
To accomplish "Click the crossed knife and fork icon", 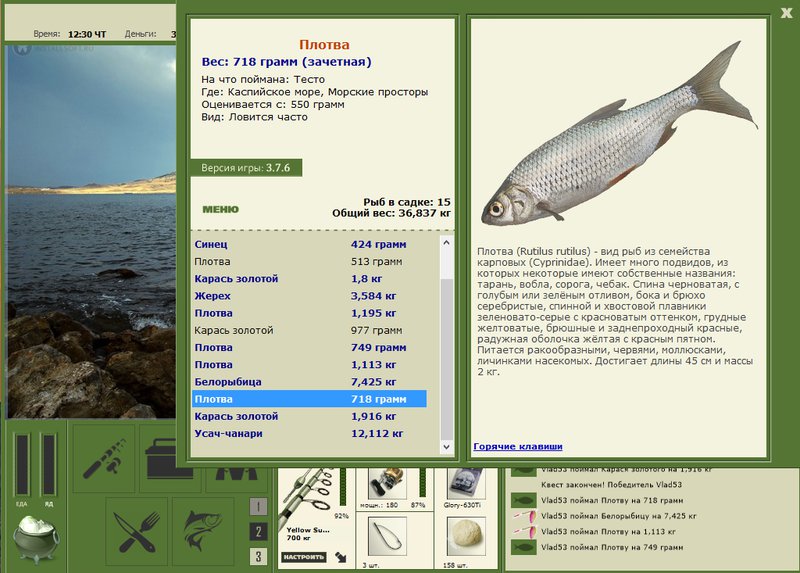I will coord(136,532).
